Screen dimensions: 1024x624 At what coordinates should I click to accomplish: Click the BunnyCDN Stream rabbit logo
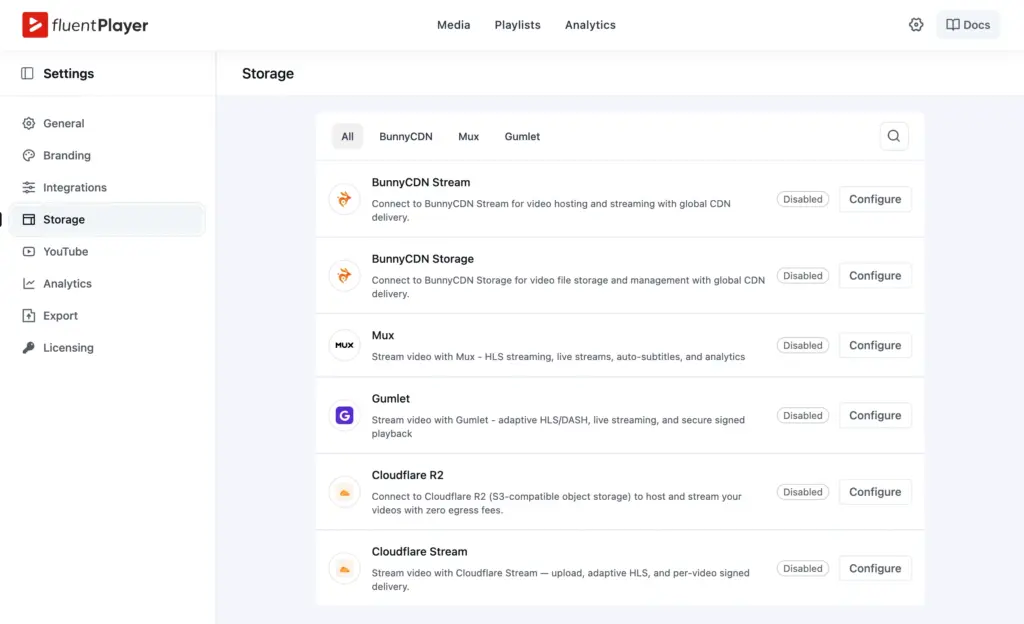(344, 199)
